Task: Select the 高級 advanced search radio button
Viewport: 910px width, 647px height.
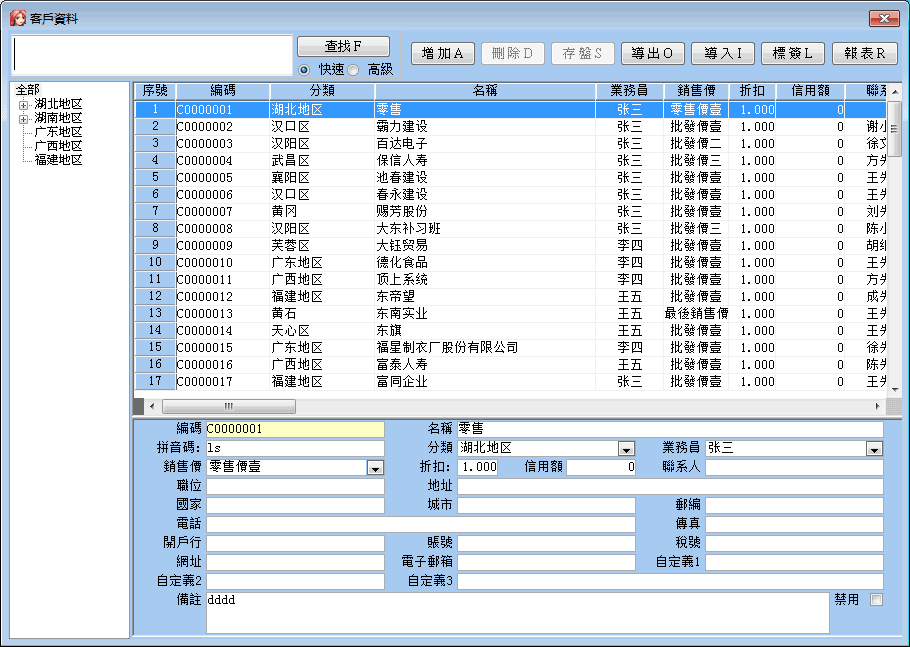Action: click(x=353, y=70)
